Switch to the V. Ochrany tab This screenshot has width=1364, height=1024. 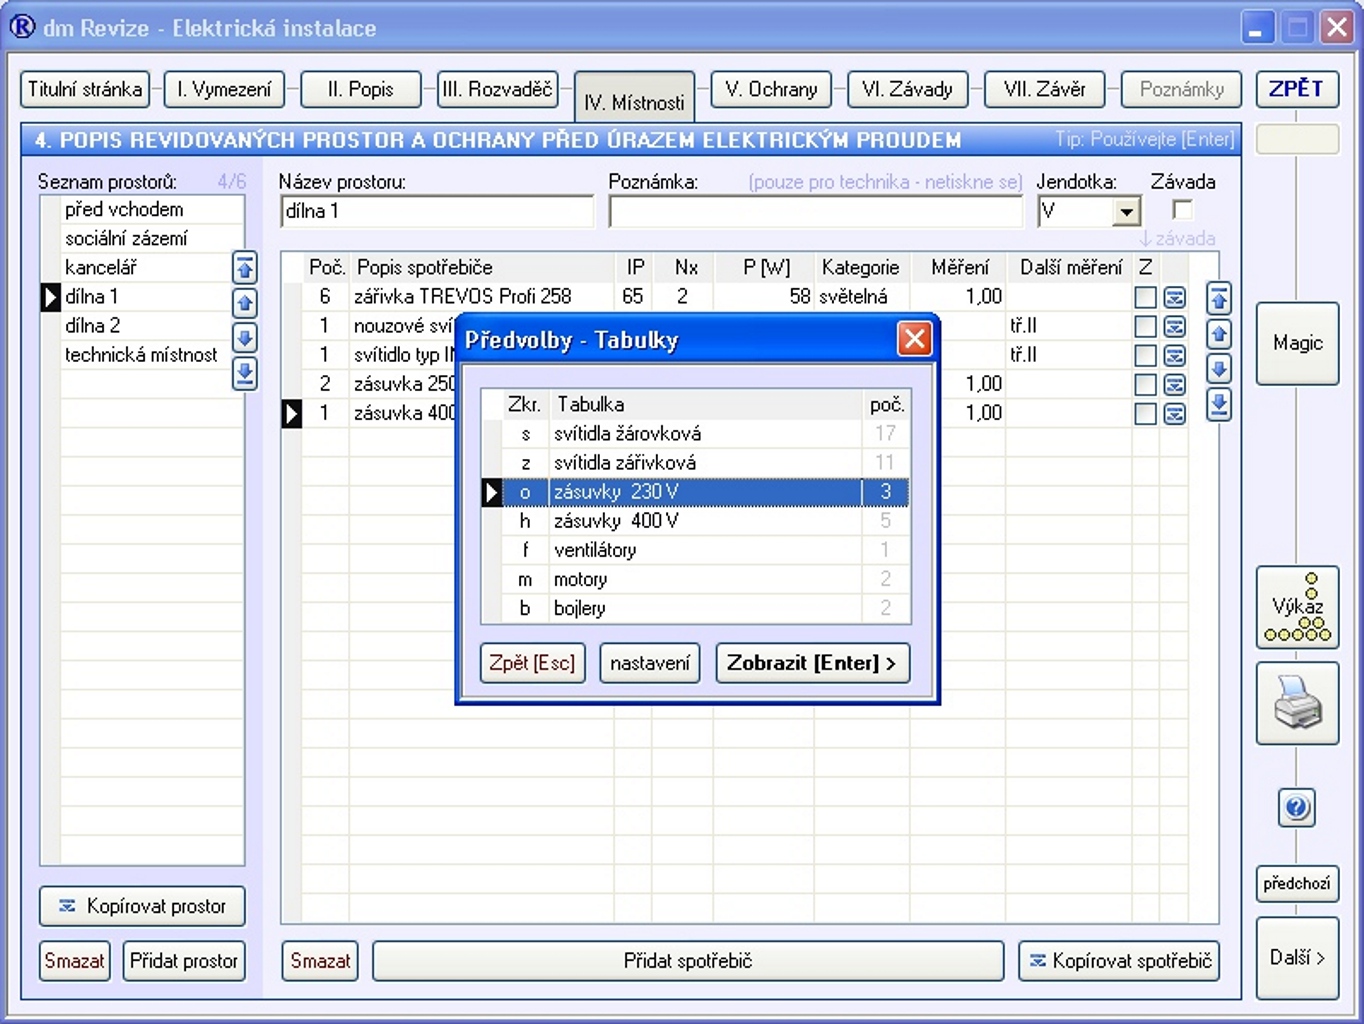click(x=771, y=90)
